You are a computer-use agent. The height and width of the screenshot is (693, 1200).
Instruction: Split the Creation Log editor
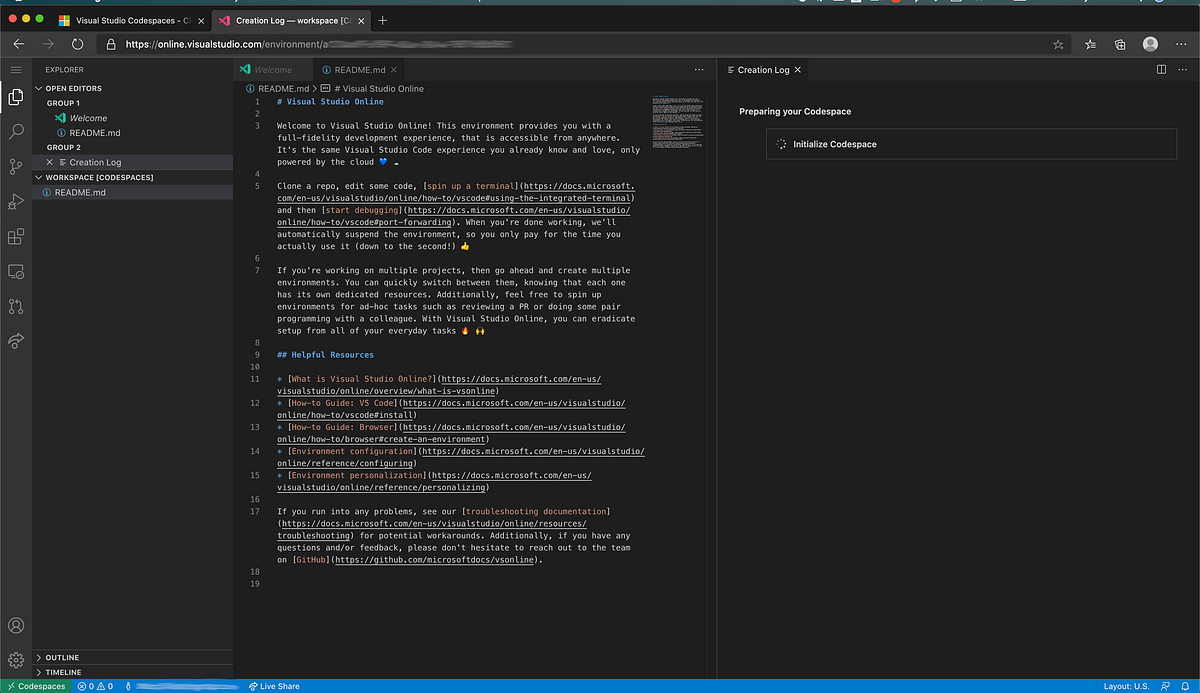coord(1160,69)
